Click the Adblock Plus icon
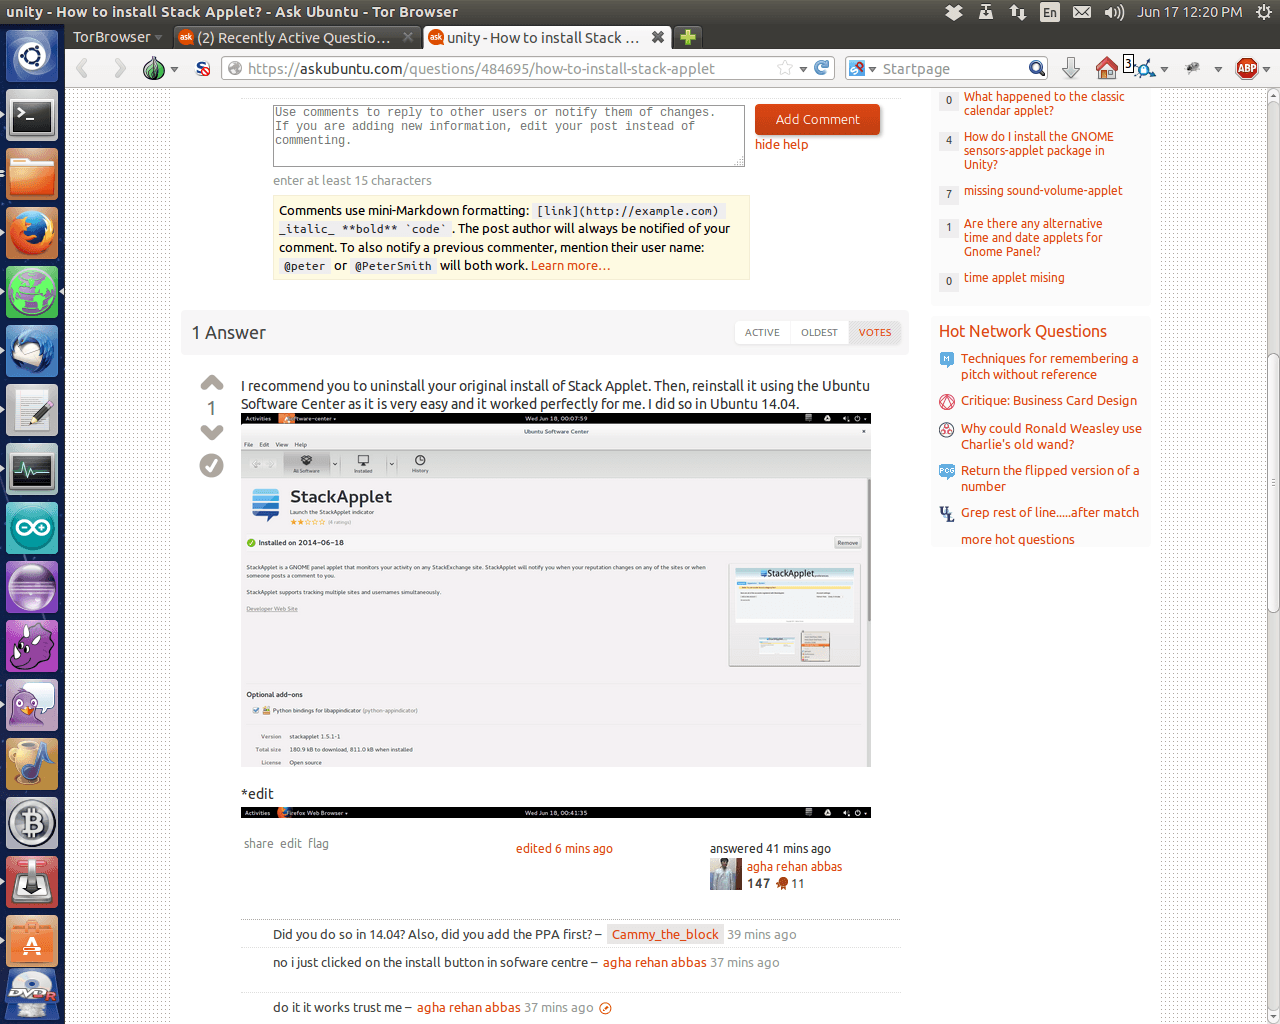The width and height of the screenshot is (1280, 1024). (1247, 68)
